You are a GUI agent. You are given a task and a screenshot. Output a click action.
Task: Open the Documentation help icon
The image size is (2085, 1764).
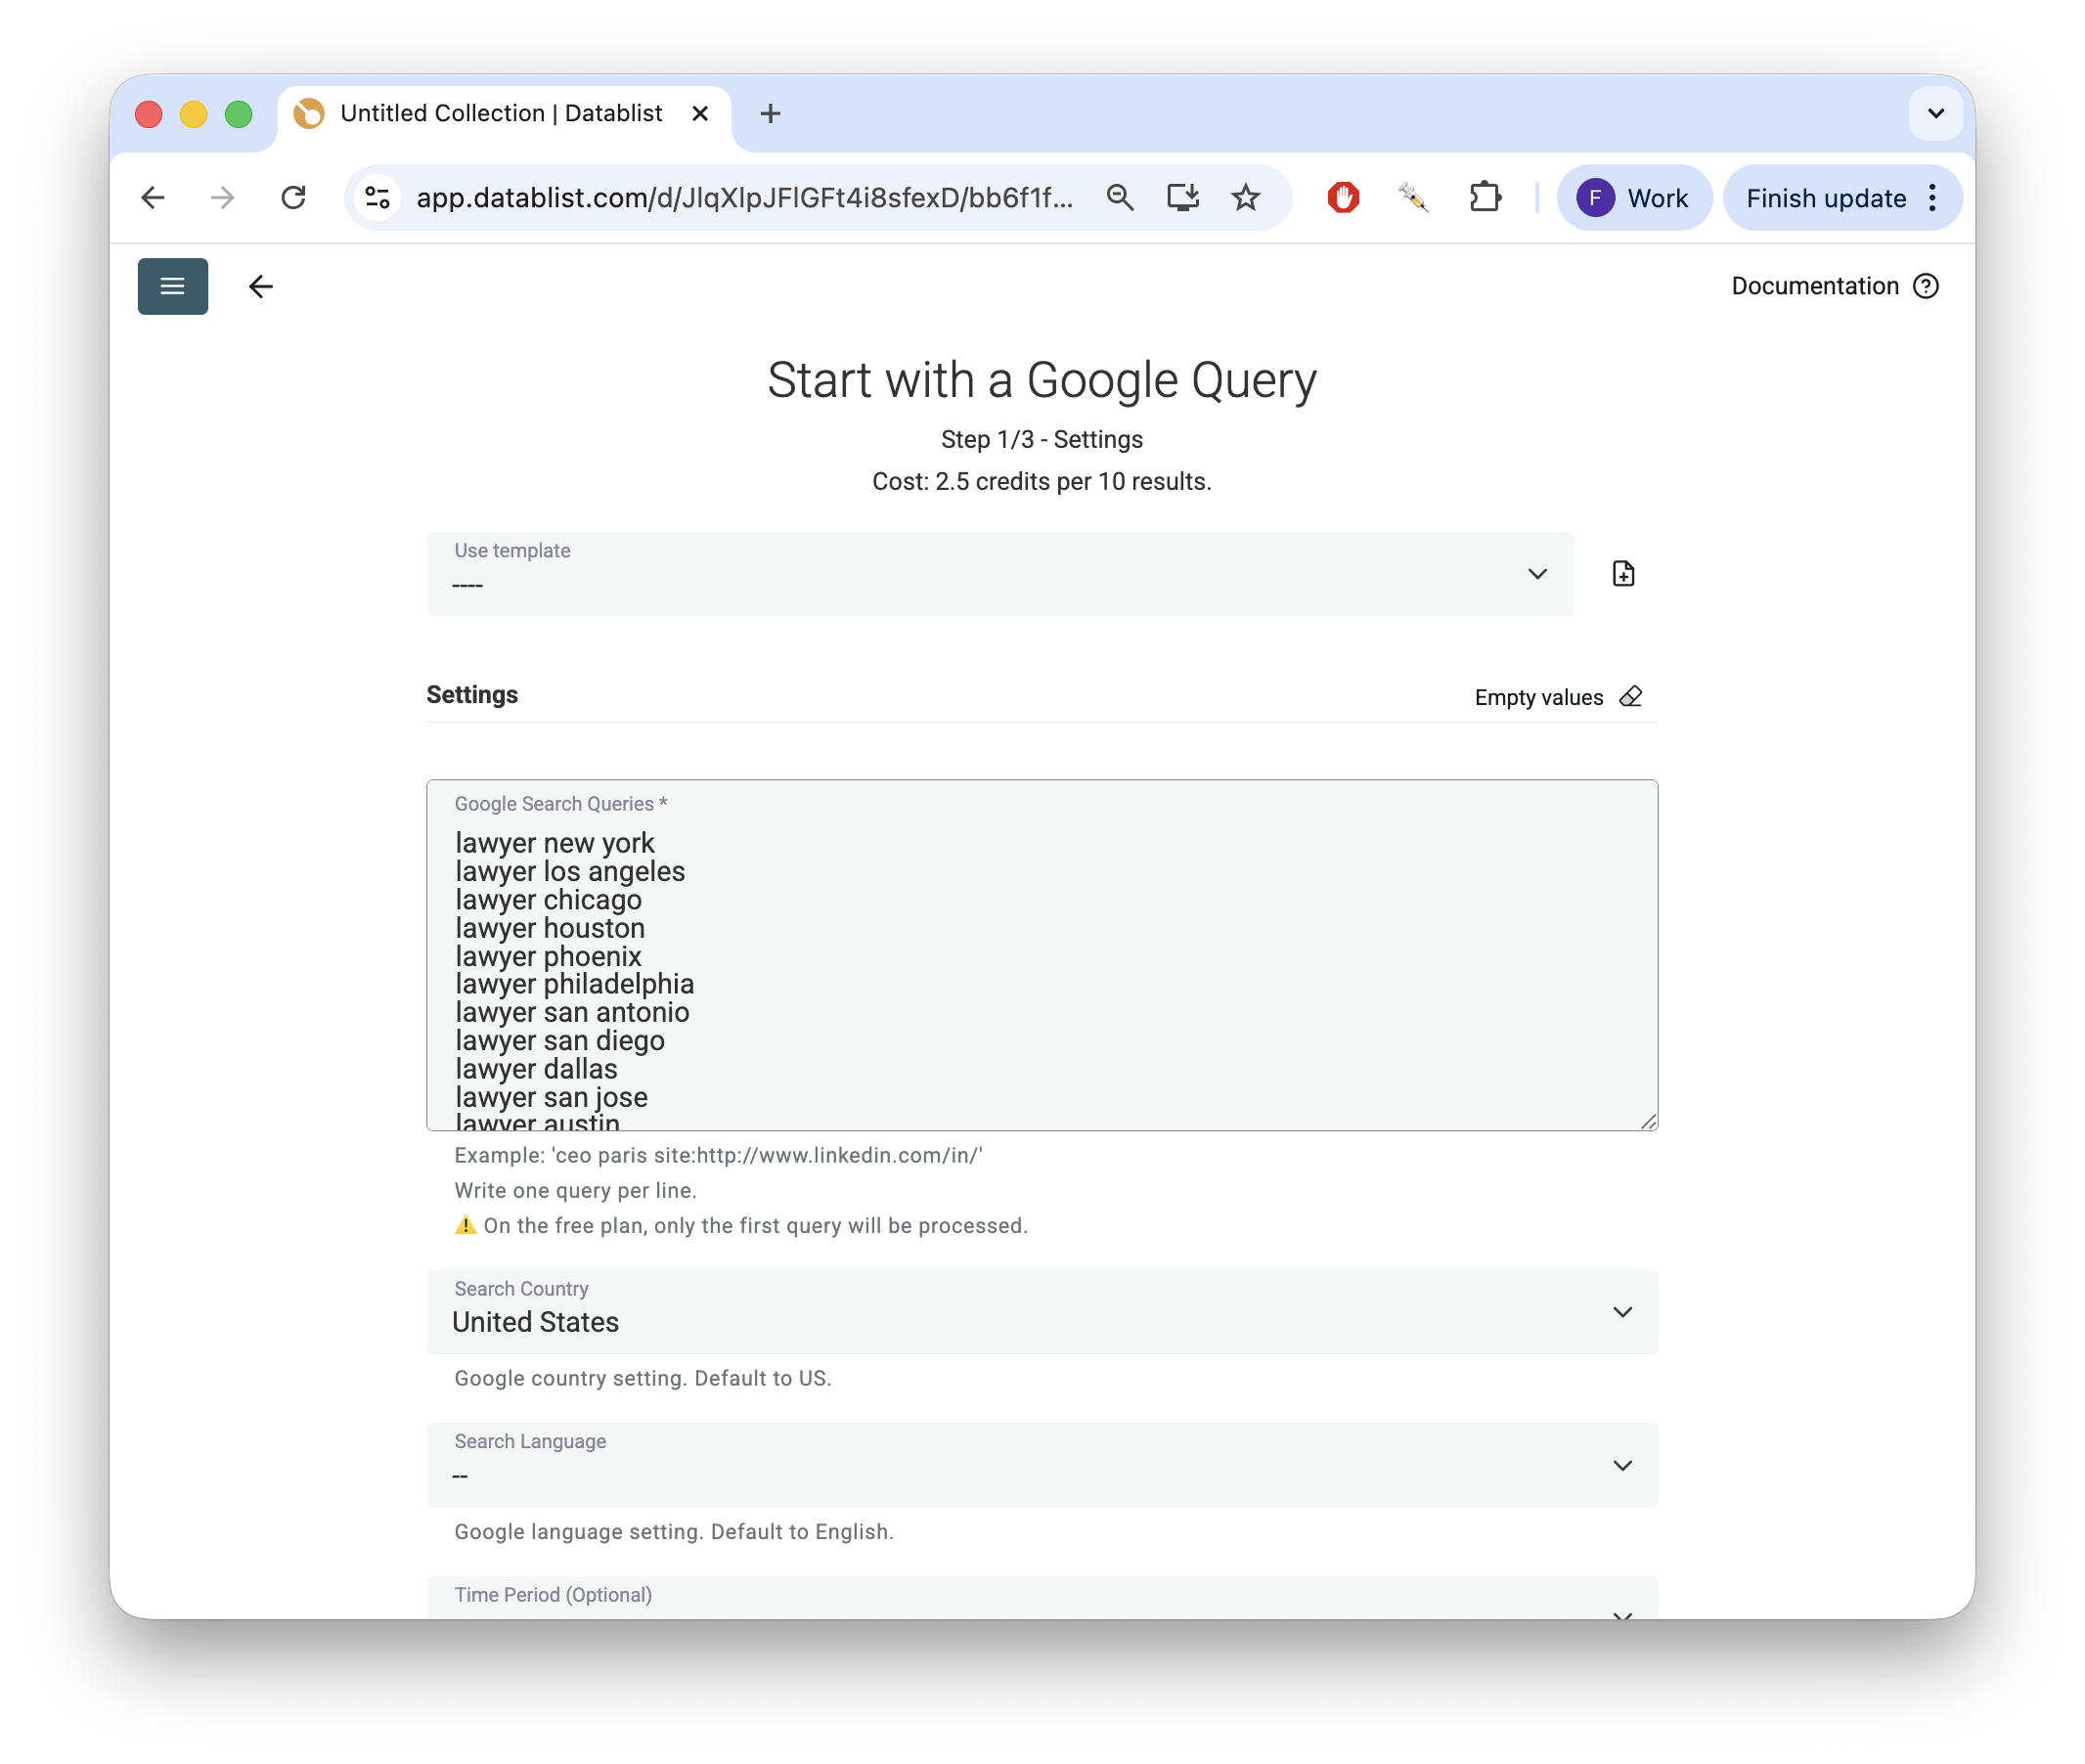(1925, 286)
